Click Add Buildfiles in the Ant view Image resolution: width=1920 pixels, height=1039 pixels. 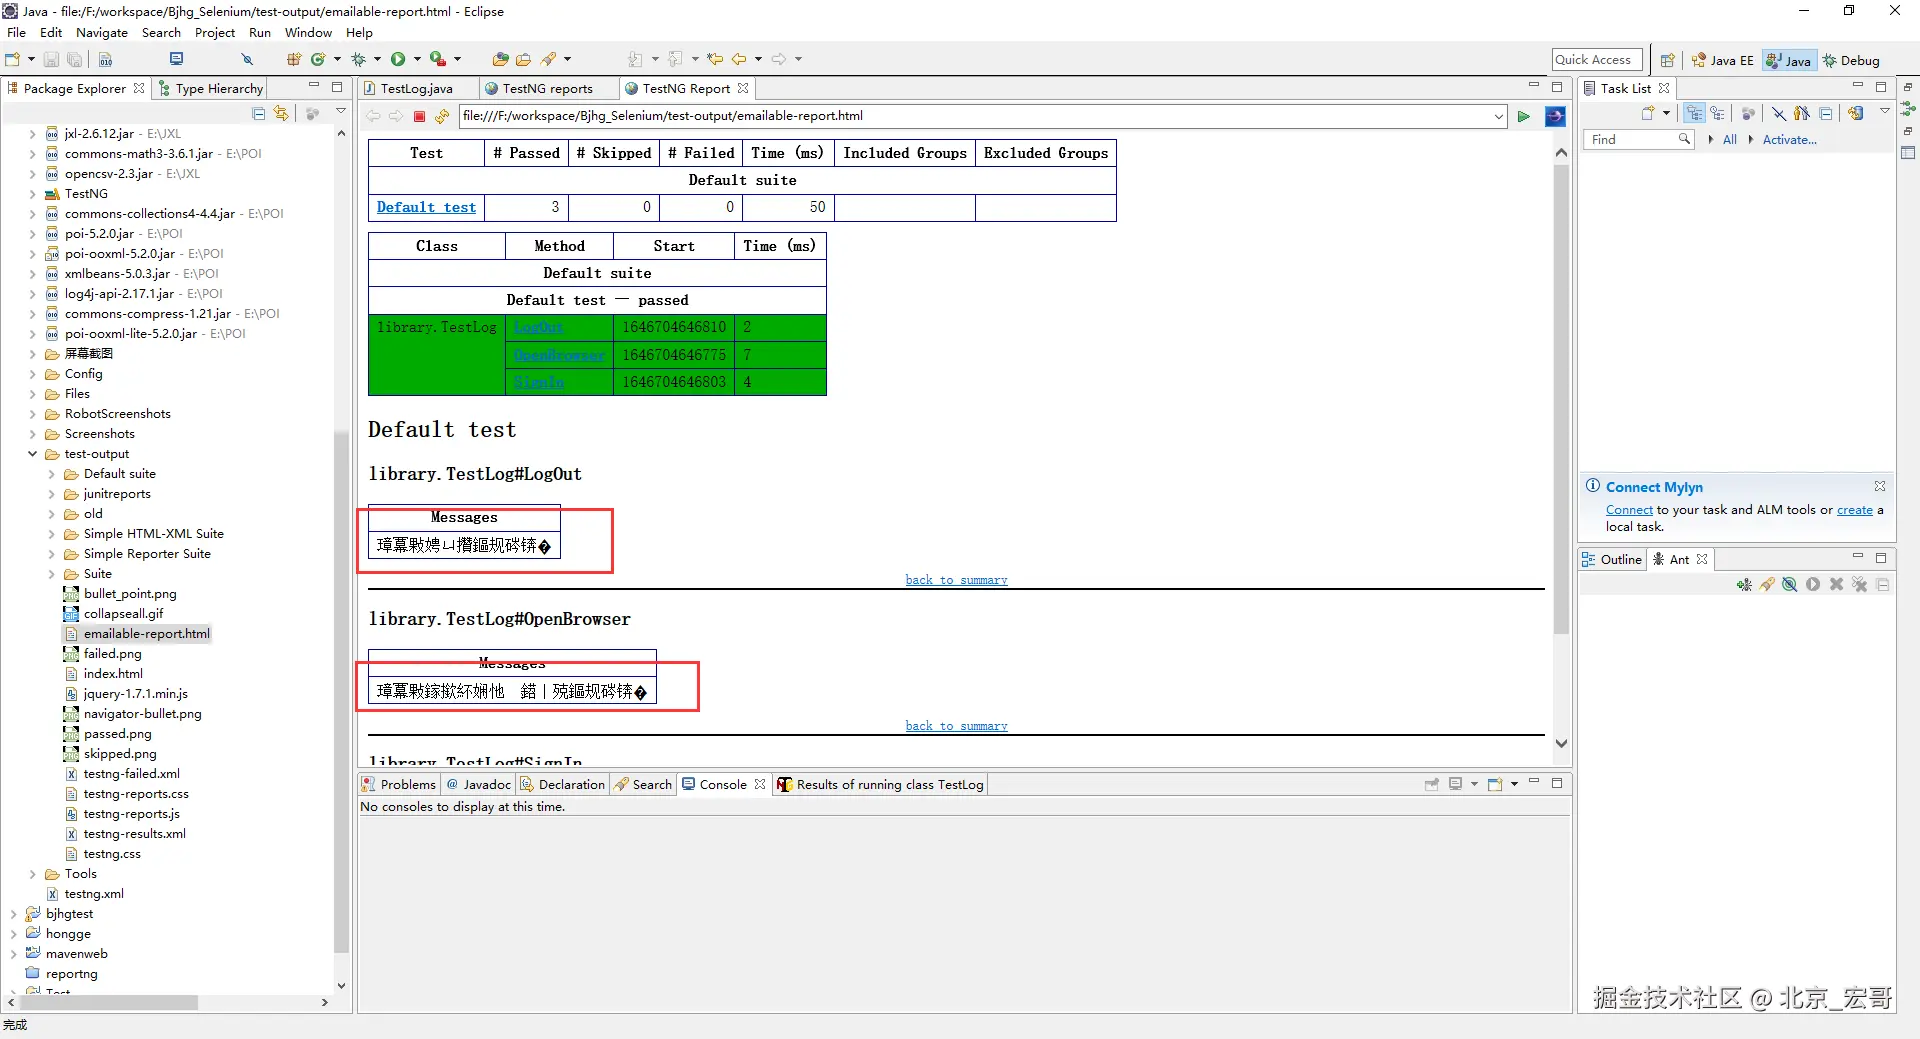coord(1744,585)
